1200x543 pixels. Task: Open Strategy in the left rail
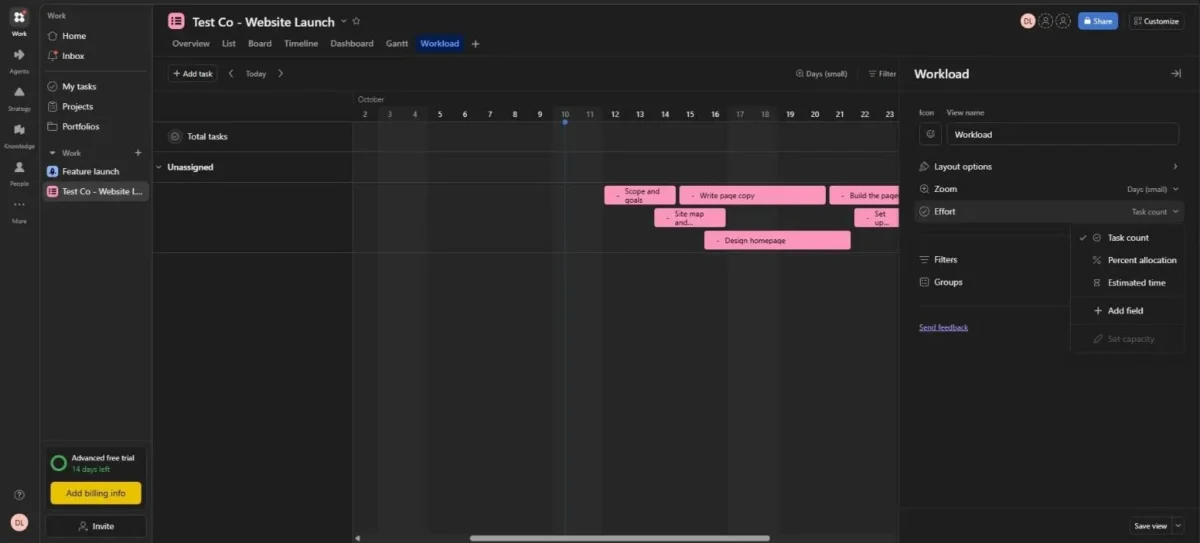pyautogui.click(x=19, y=97)
